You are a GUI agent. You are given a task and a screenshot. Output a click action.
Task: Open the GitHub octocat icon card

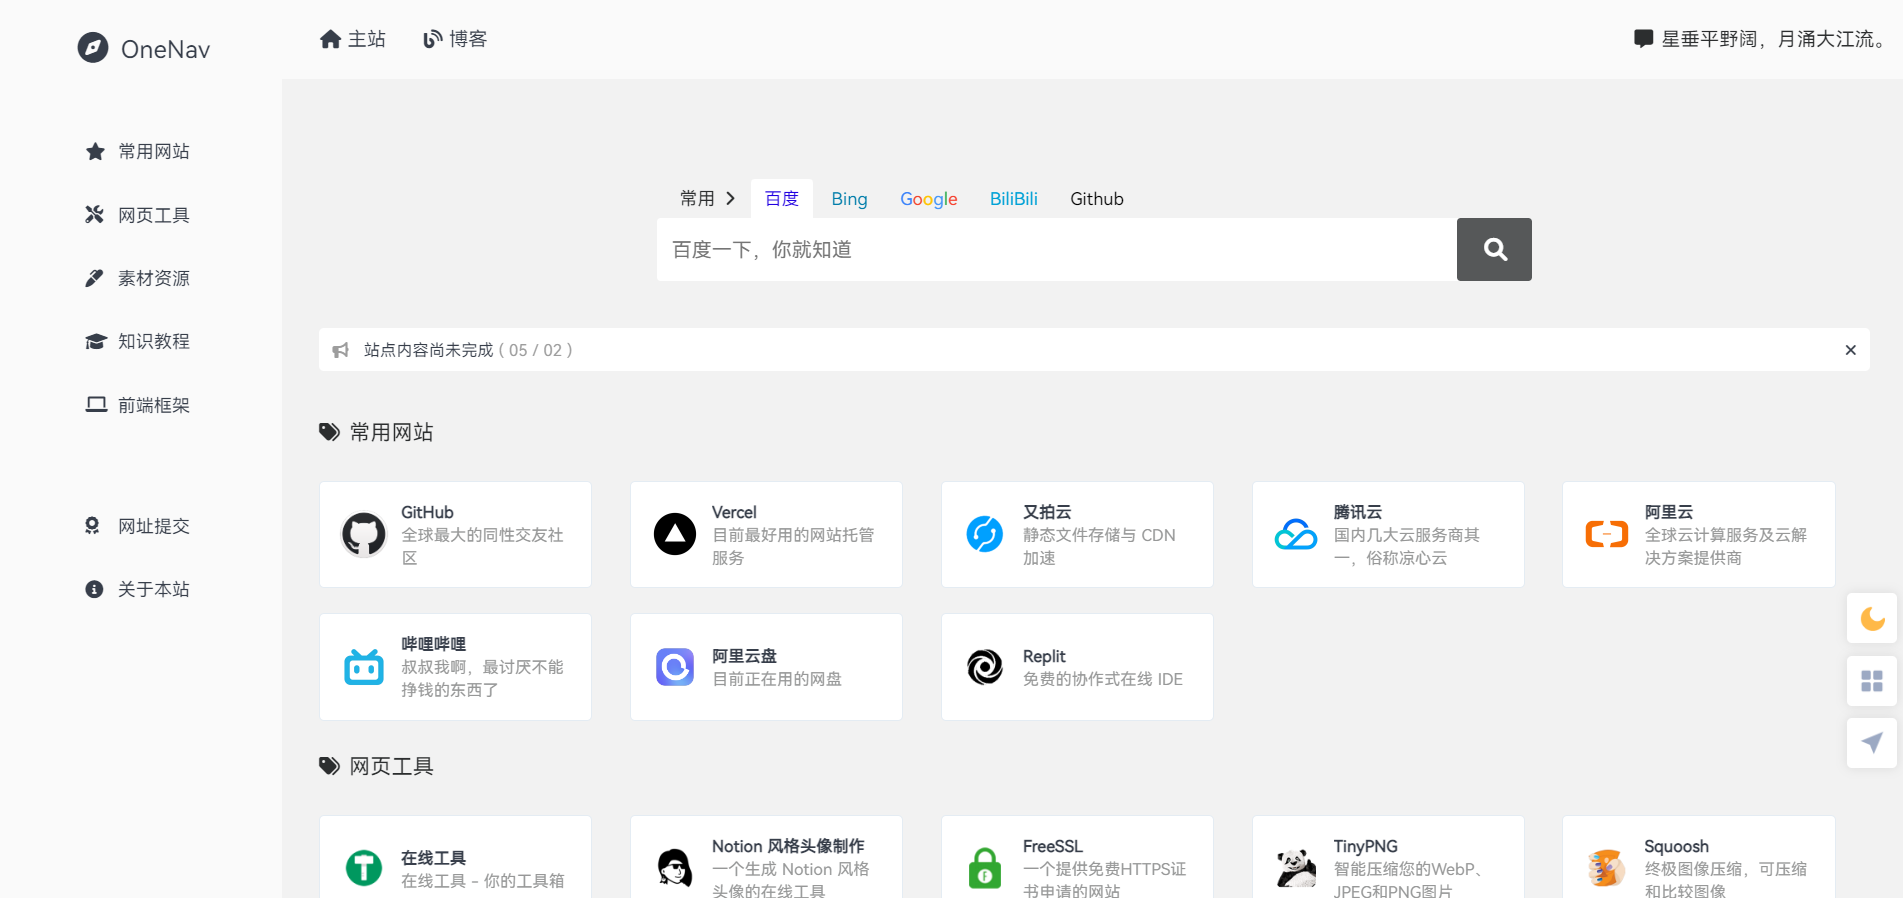(x=364, y=535)
